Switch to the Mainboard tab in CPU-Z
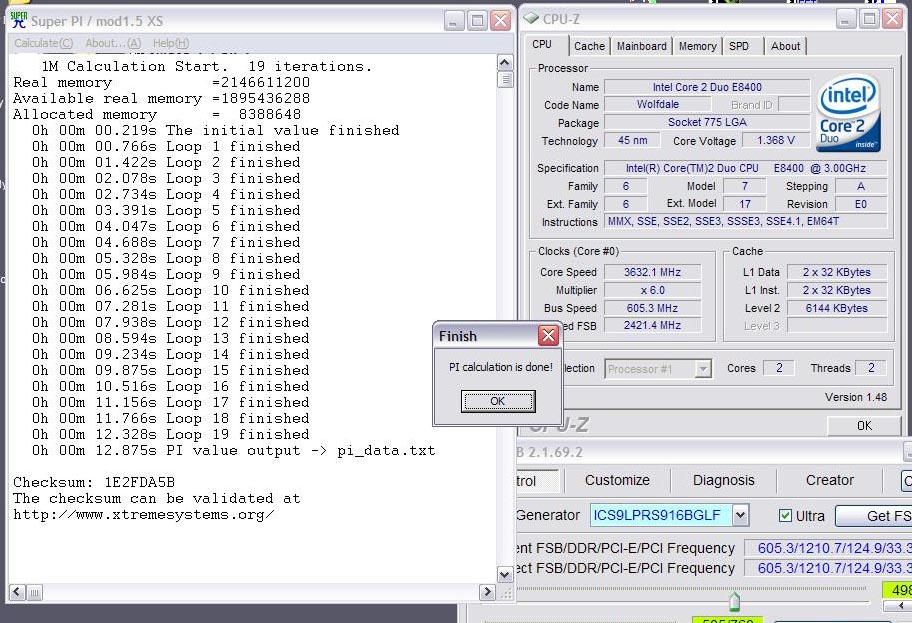 (642, 46)
